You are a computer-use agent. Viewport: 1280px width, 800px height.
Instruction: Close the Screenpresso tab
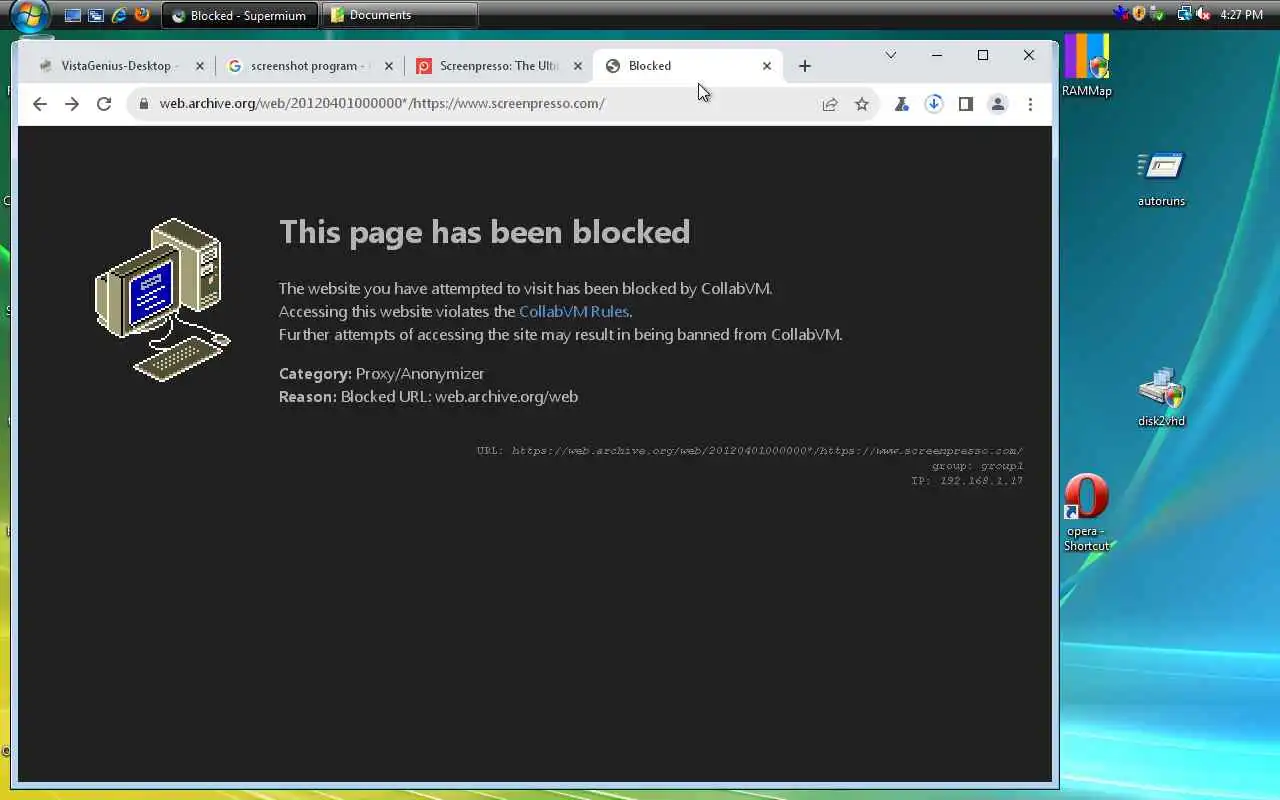(x=577, y=66)
